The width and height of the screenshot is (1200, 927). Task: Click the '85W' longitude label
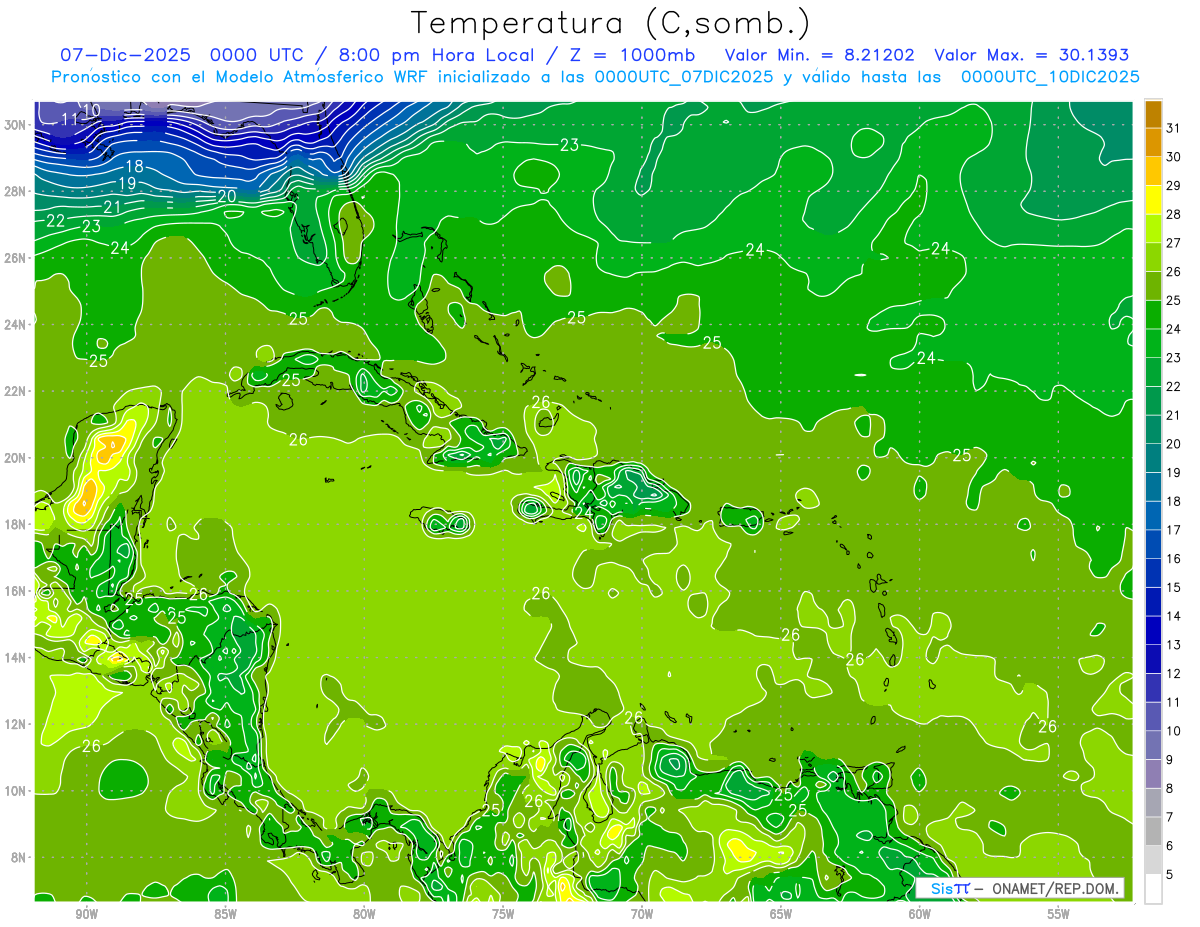click(225, 914)
